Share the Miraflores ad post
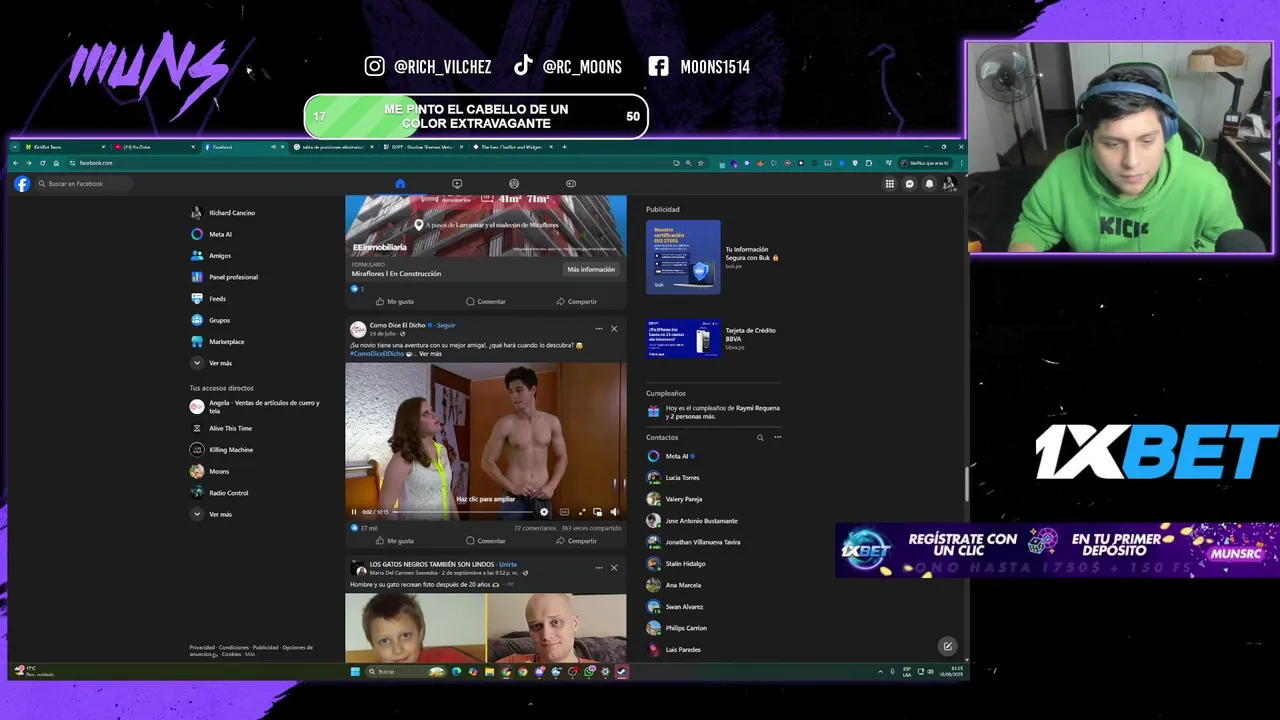 coord(577,301)
